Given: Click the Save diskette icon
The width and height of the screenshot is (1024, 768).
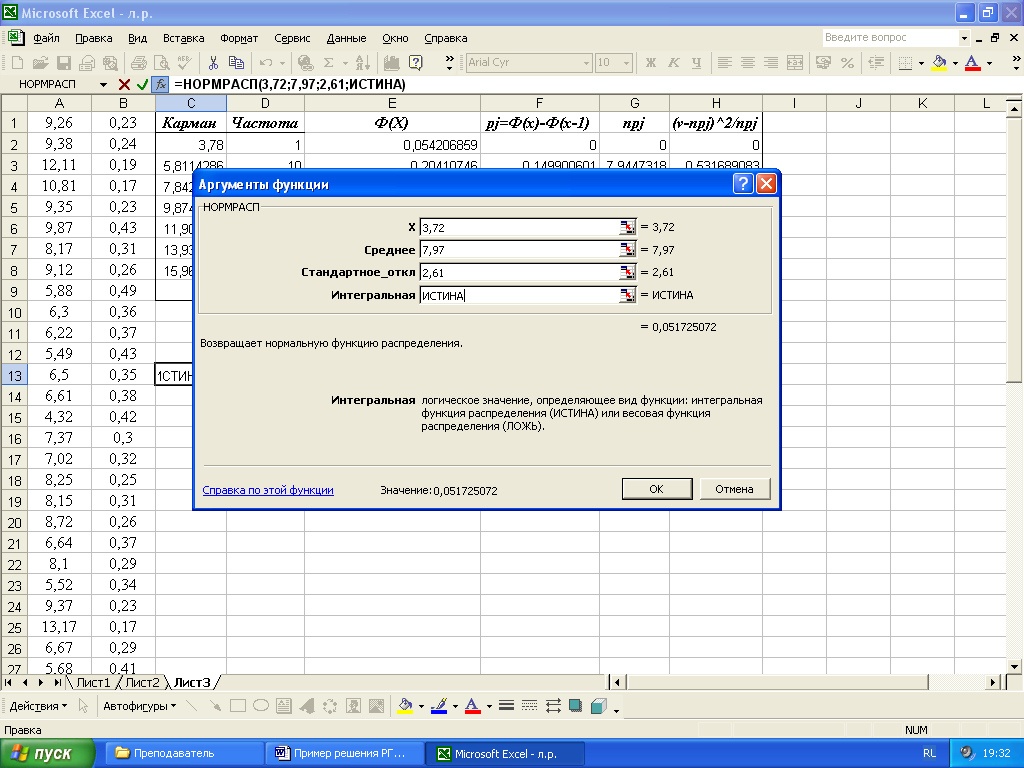Looking at the screenshot, I should pos(63,63).
